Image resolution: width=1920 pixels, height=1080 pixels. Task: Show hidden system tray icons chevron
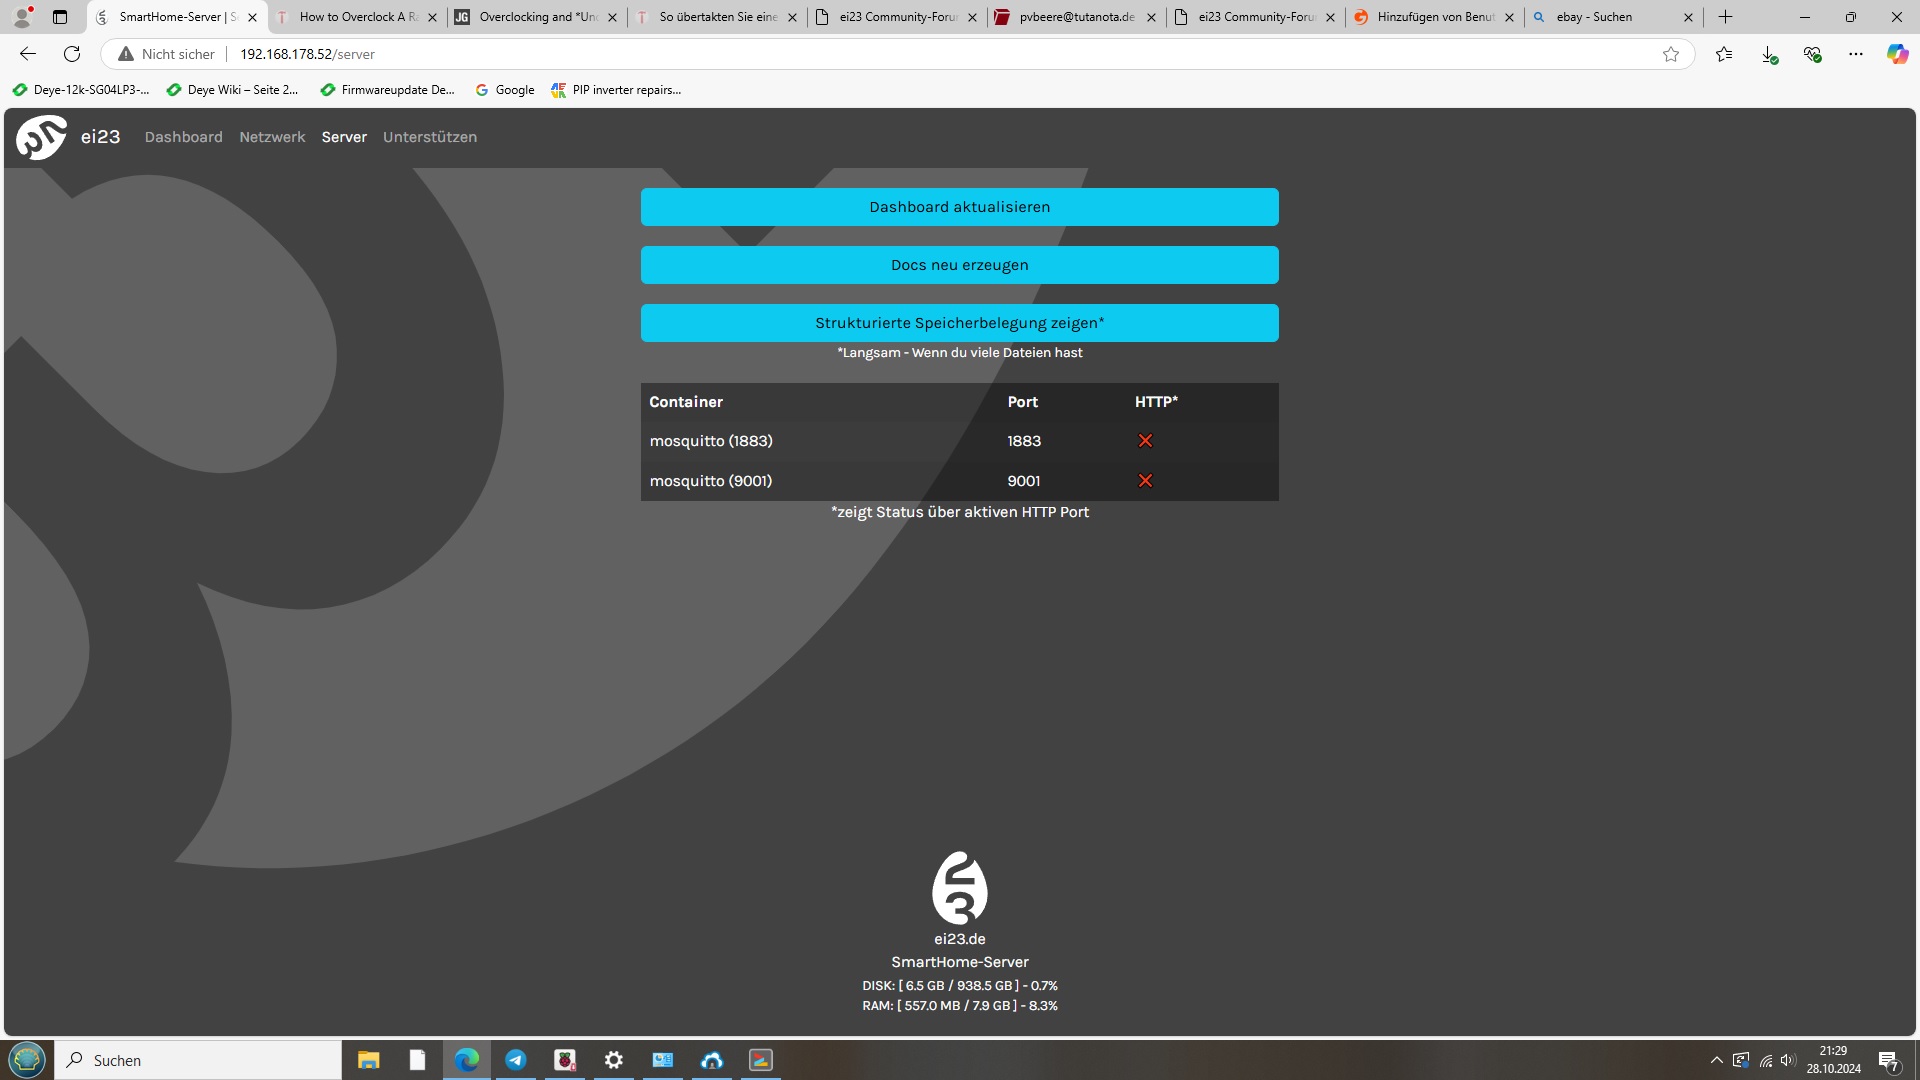point(1716,1060)
